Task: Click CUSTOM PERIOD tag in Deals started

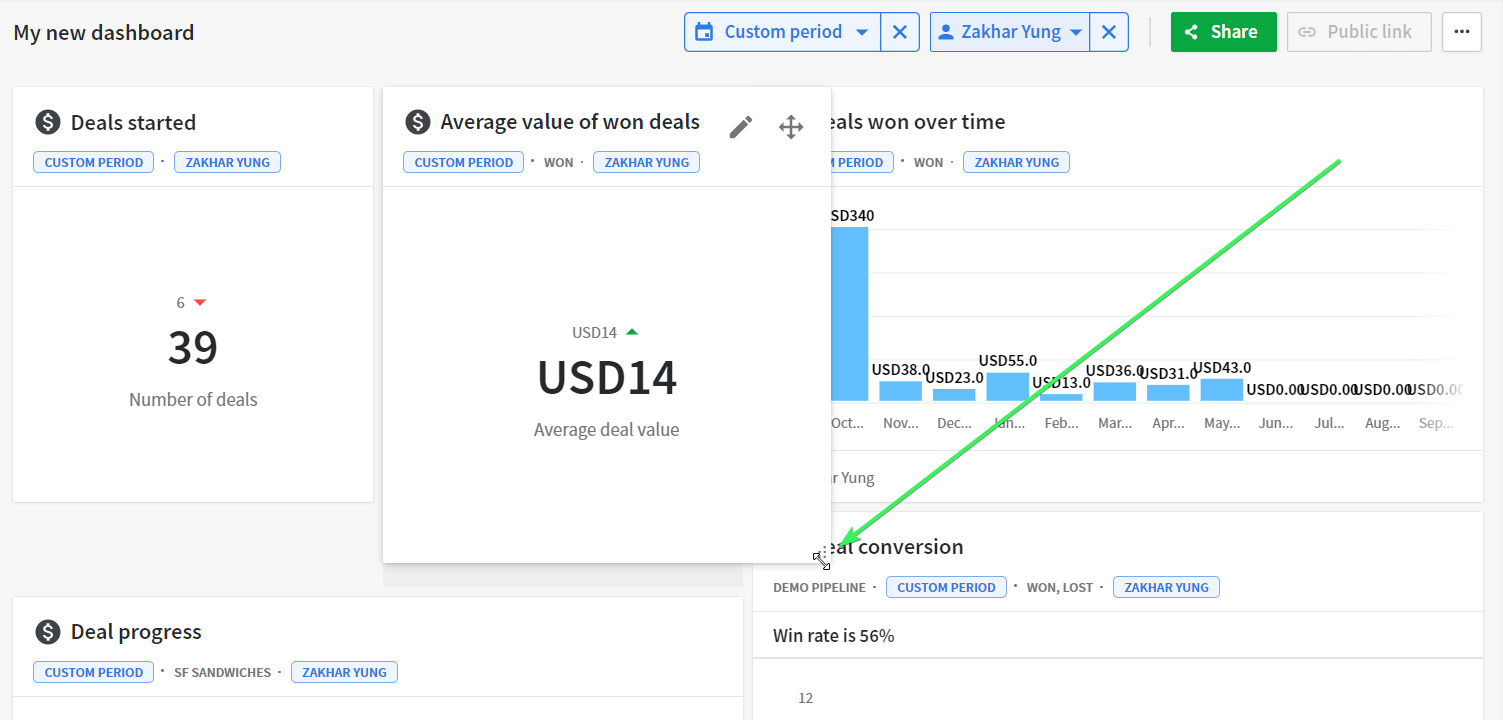Action: (x=94, y=162)
